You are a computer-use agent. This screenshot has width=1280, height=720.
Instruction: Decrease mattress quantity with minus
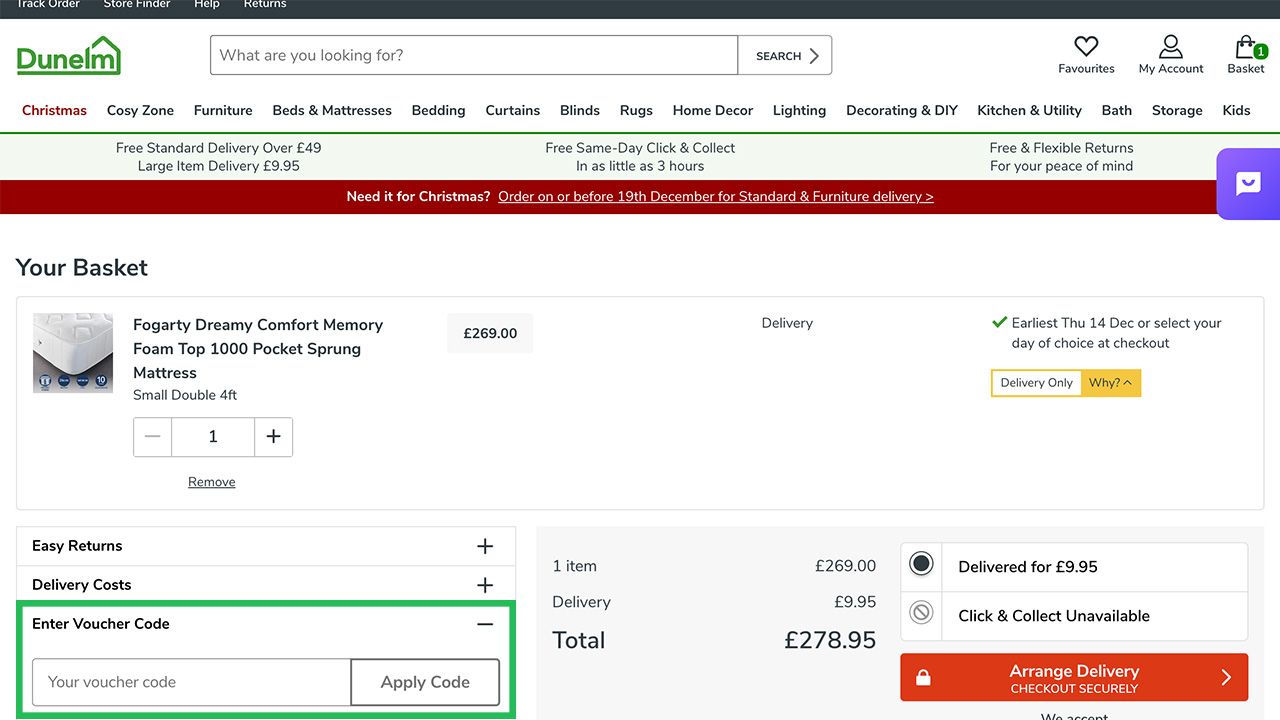(153, 437)
